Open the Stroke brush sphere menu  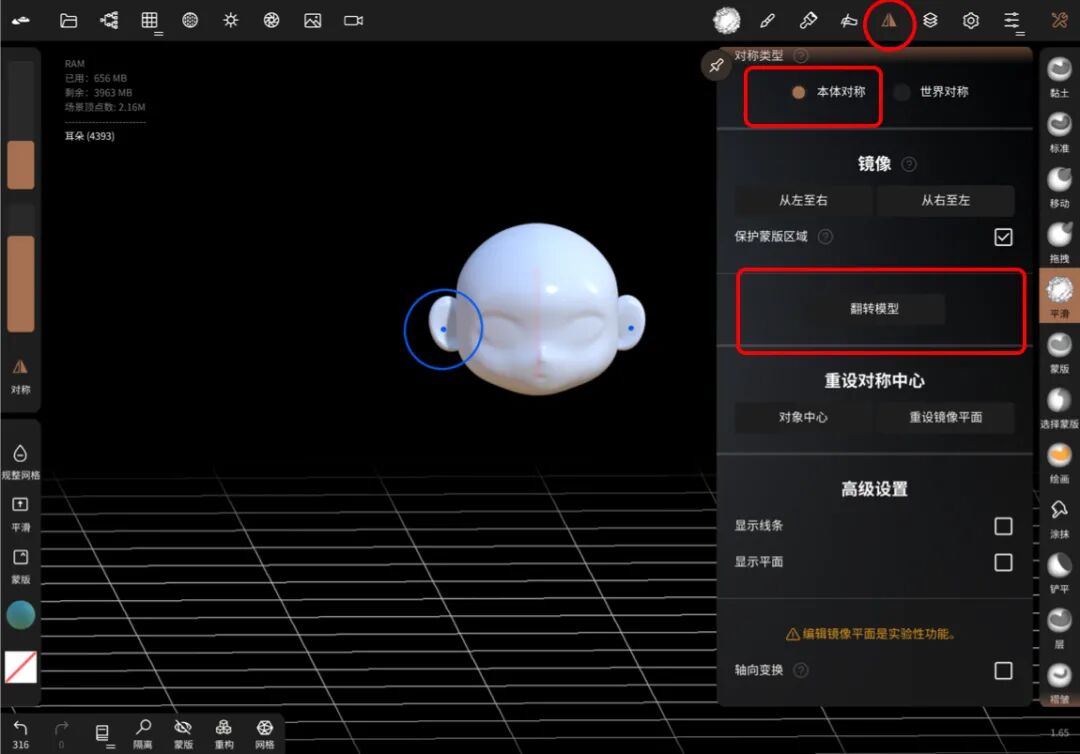726,21
